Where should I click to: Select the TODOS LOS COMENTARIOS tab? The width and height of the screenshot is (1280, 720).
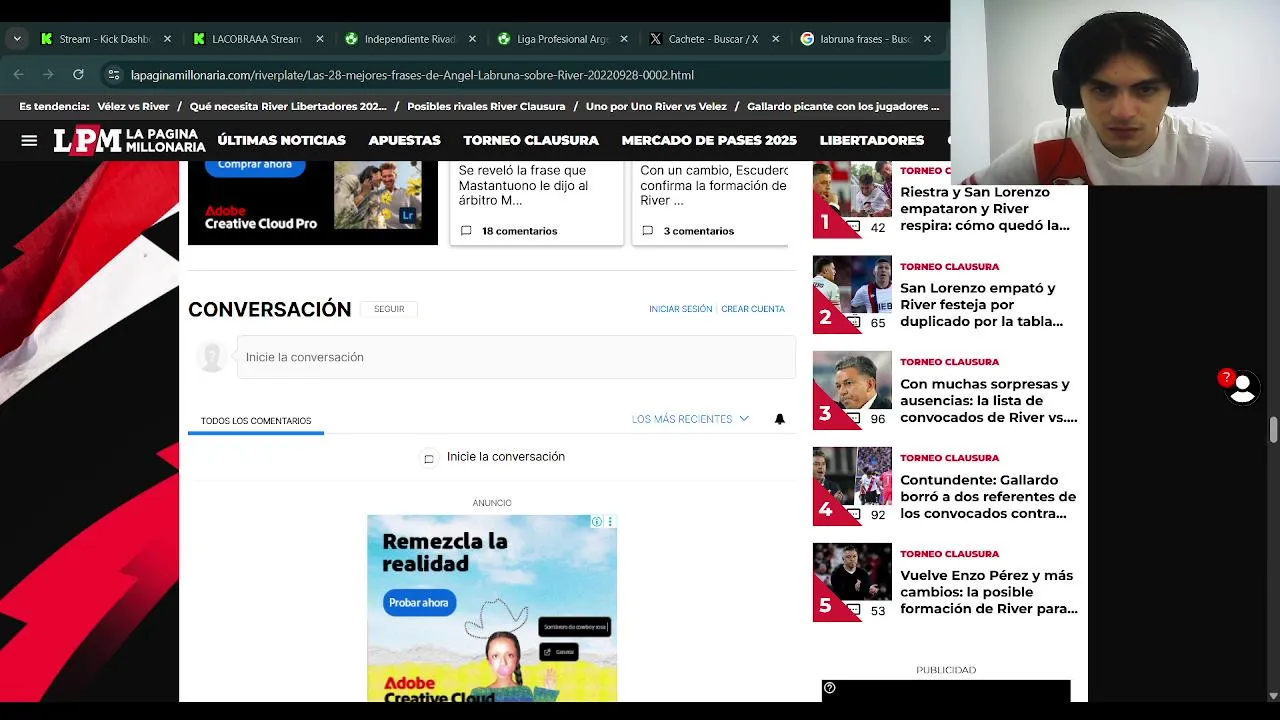point(256,421)
